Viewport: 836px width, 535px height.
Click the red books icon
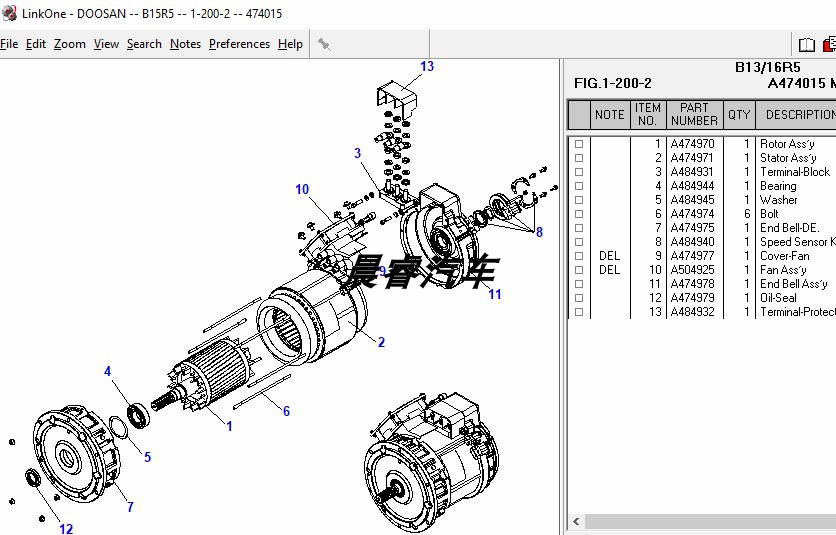pos(830,45)
